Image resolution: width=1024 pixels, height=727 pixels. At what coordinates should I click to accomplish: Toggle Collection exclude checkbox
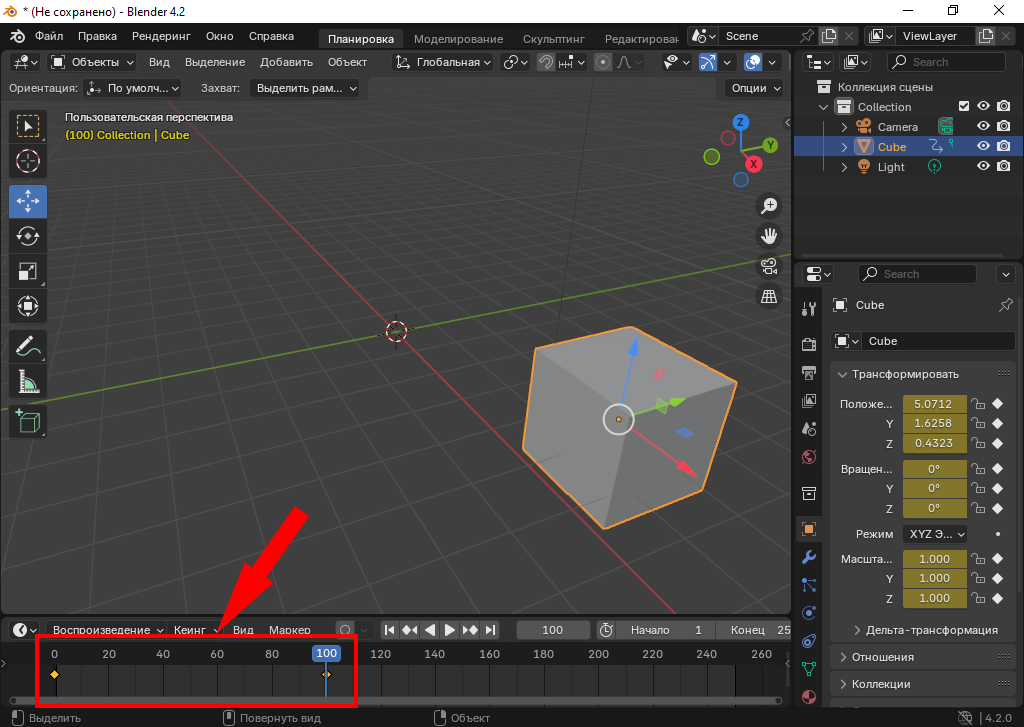964,107
